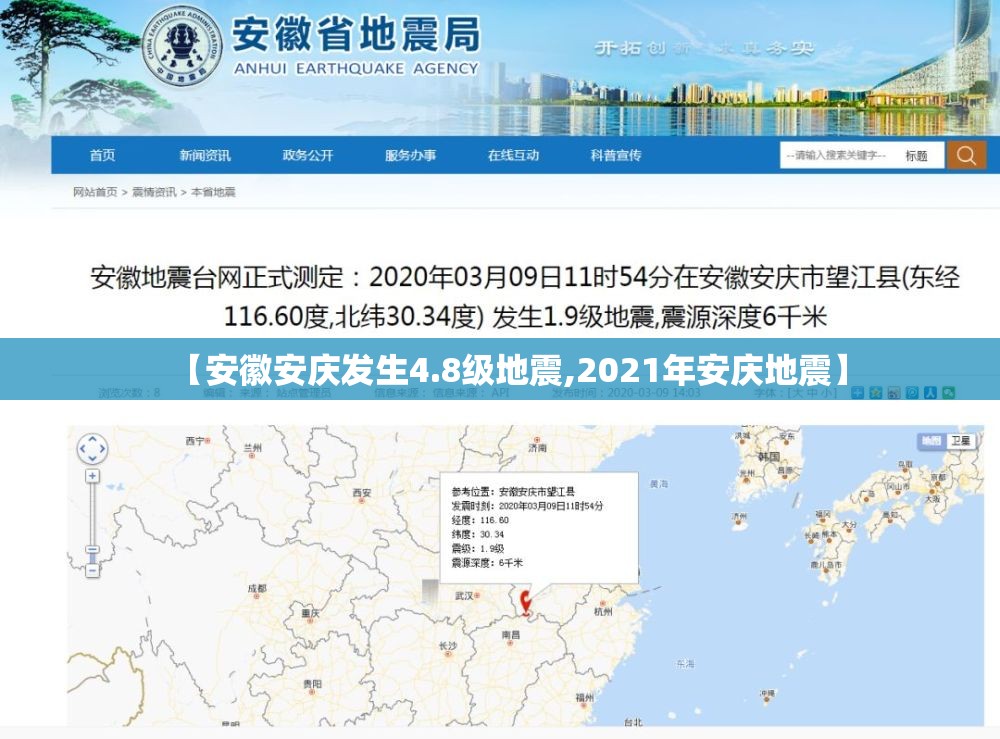1000x739 pixels.
Task: Open the 首页 navigation menu
Action: point(102,155)
